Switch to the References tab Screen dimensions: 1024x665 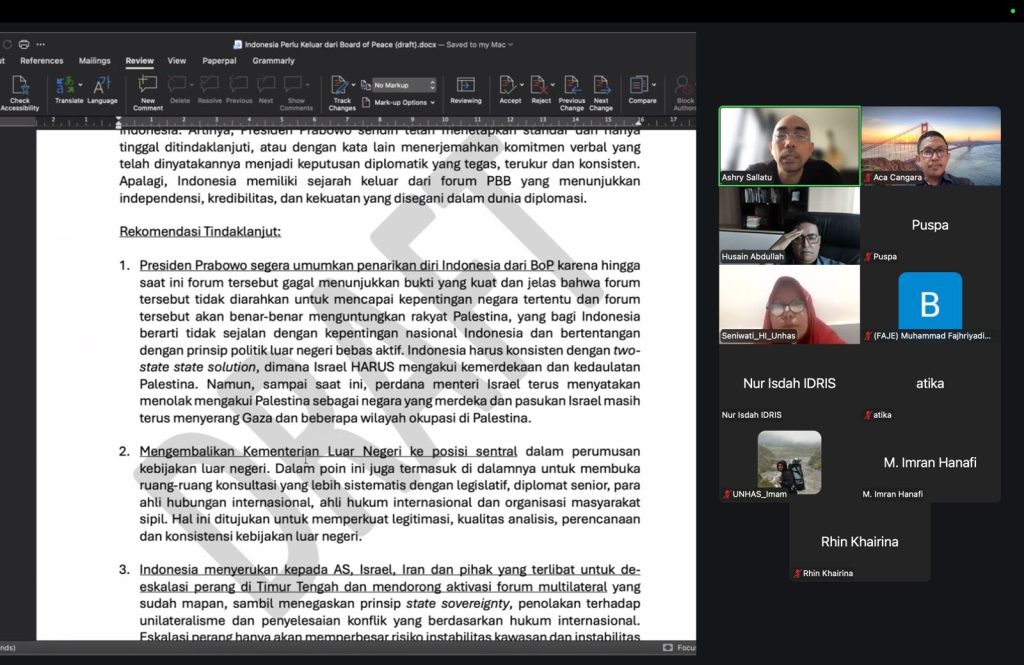[x=42, y=61]
